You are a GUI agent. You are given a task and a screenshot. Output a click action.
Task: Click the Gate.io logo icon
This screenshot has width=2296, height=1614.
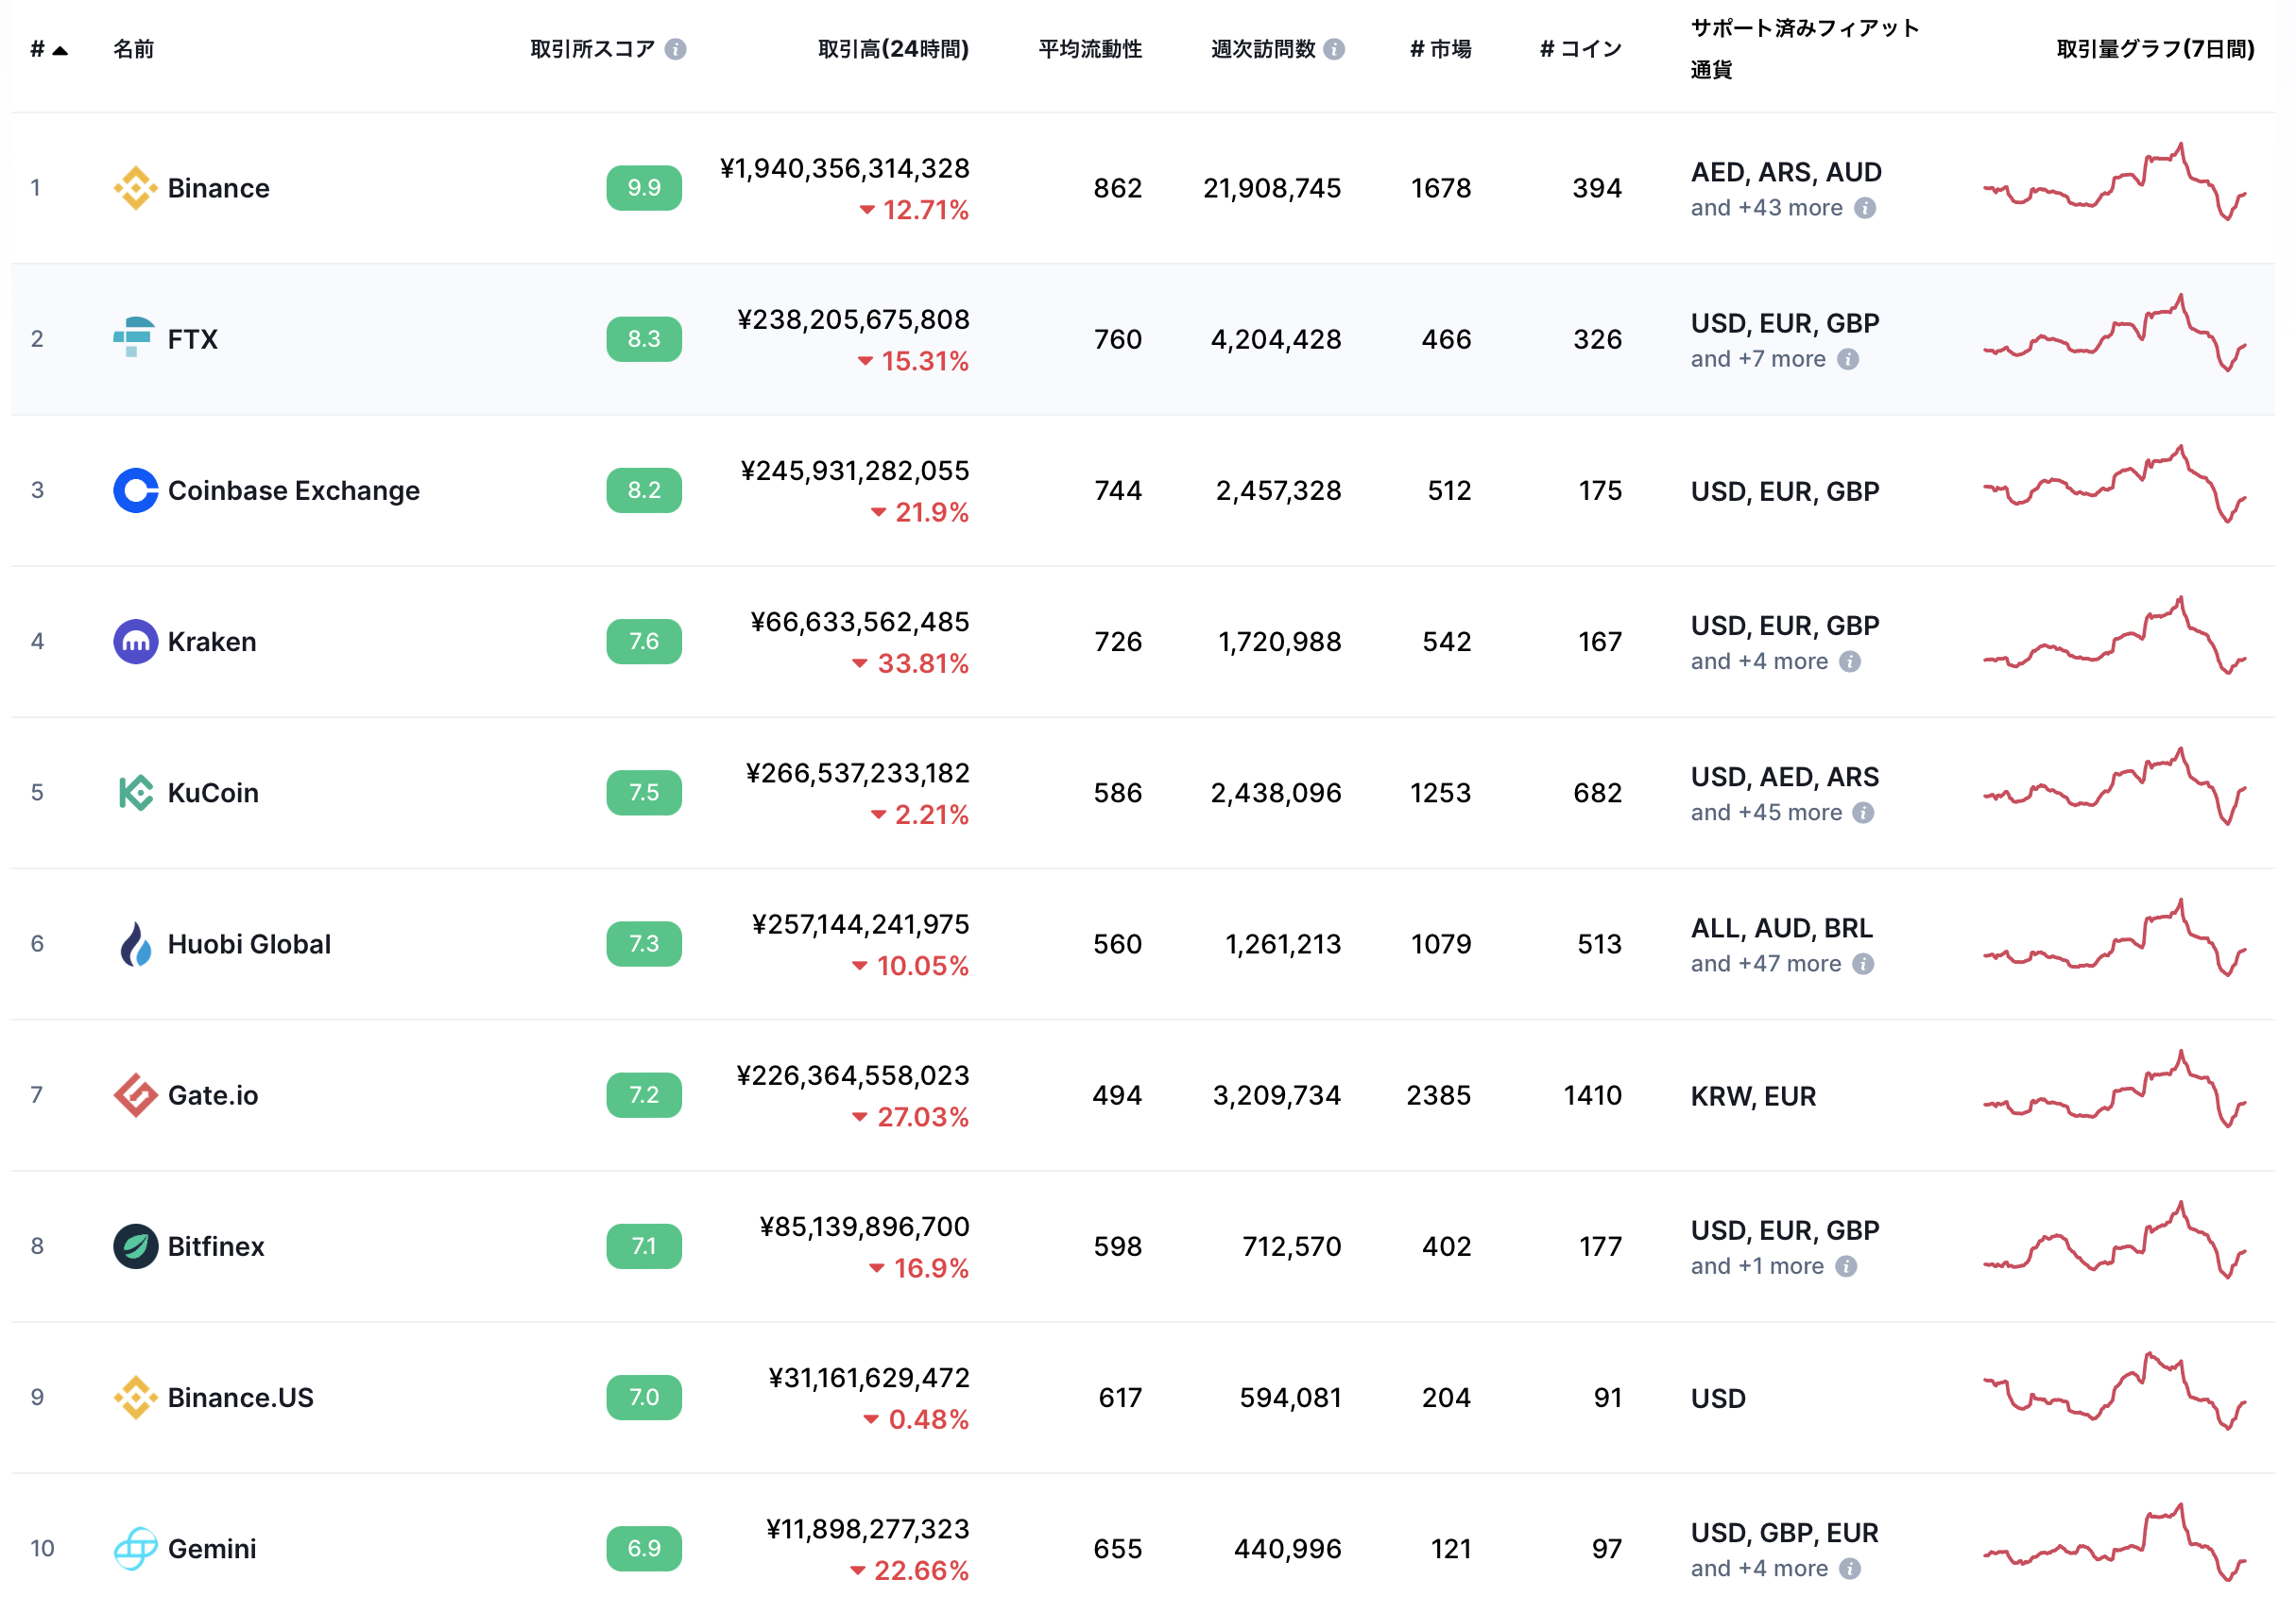[135, 1095]
